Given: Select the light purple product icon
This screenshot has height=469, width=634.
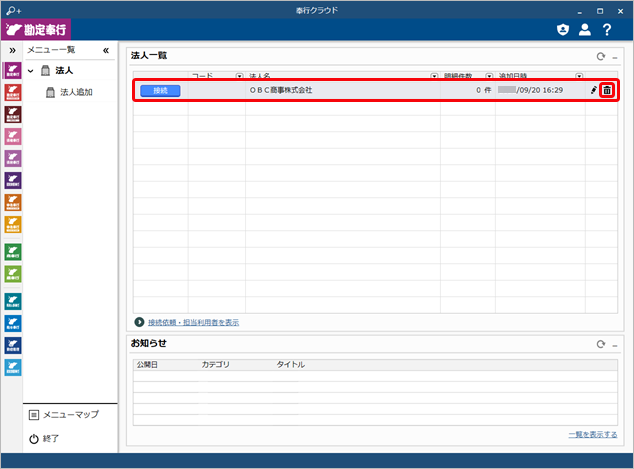Looking at the screenshot, I should (x=13, y=158).
